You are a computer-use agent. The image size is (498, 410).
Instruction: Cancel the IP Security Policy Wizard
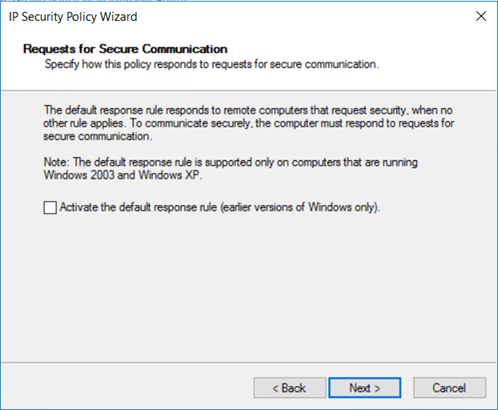449,388
